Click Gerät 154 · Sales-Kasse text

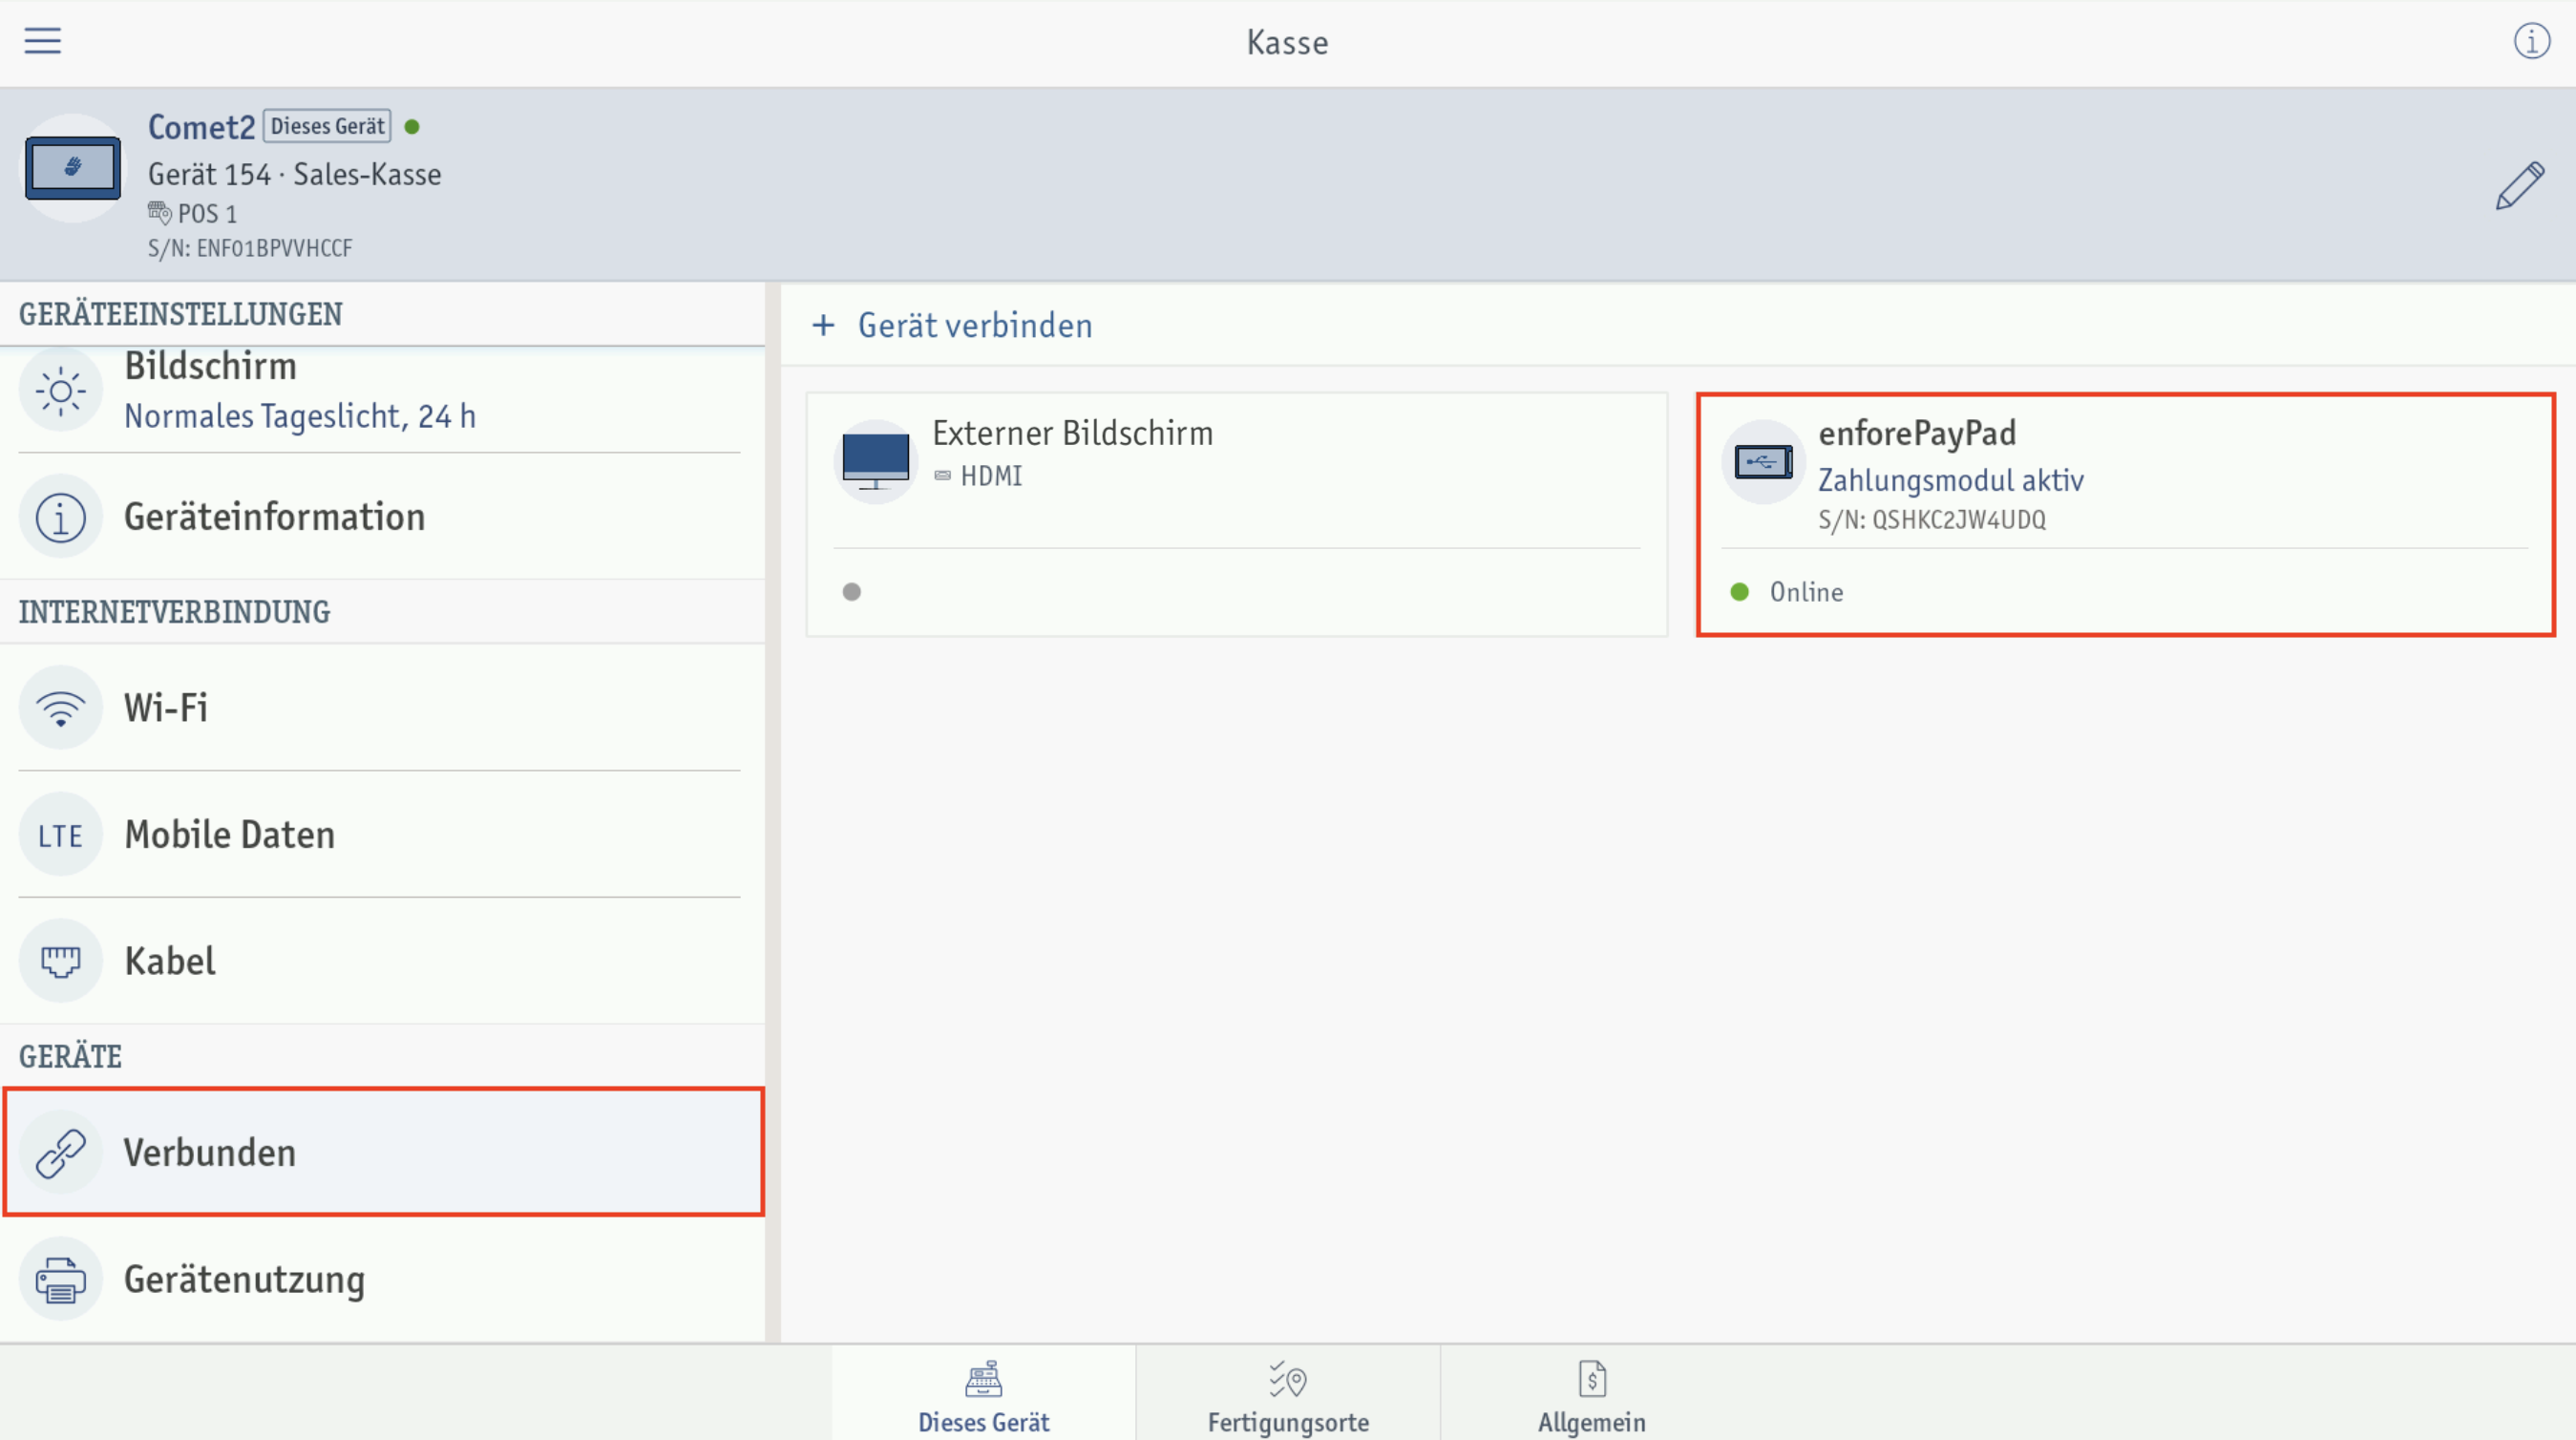click(295, 174)
